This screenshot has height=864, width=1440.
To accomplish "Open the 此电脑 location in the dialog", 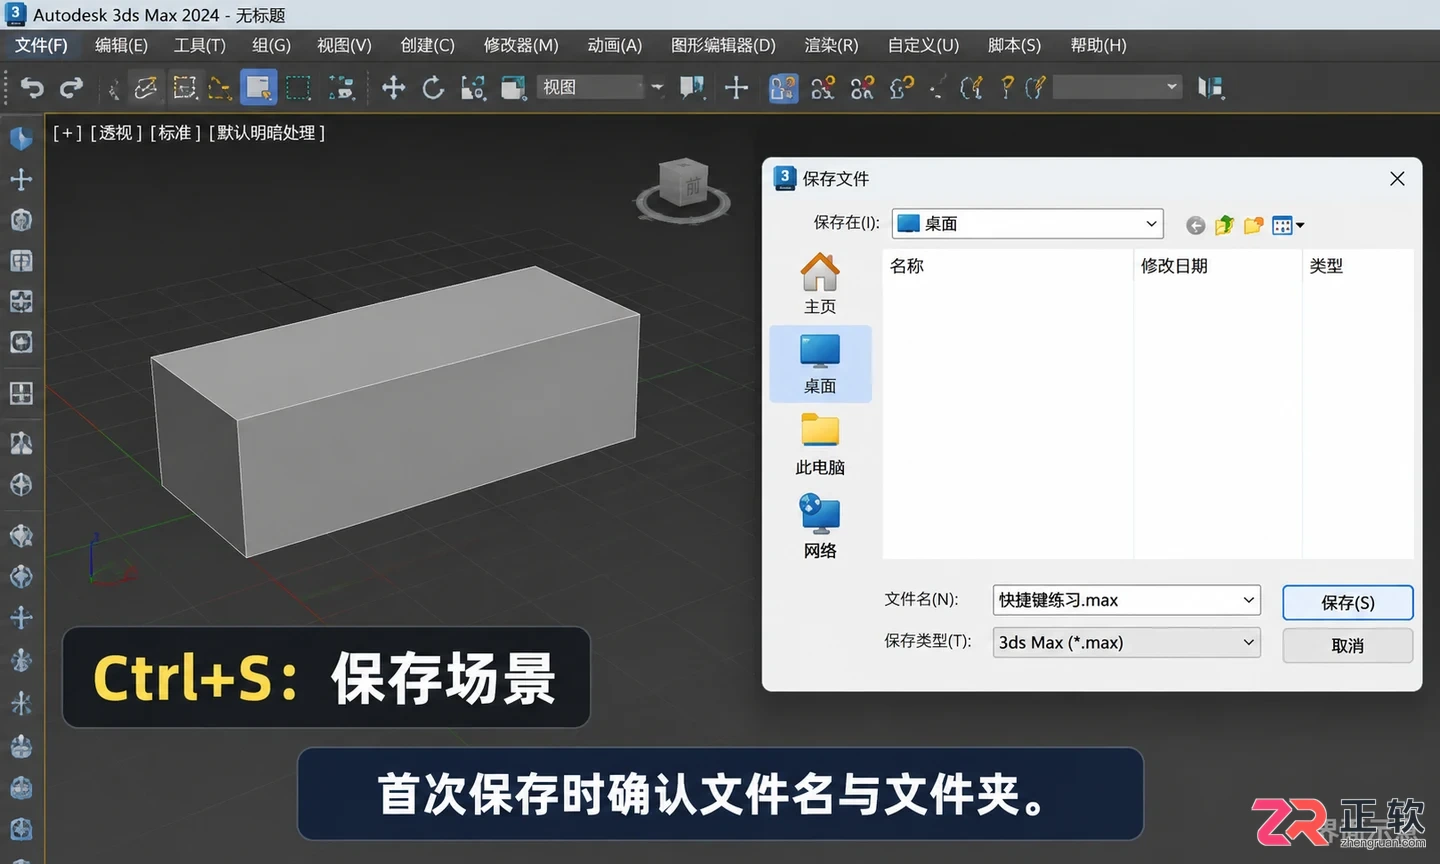I will [x=820, y=446].
